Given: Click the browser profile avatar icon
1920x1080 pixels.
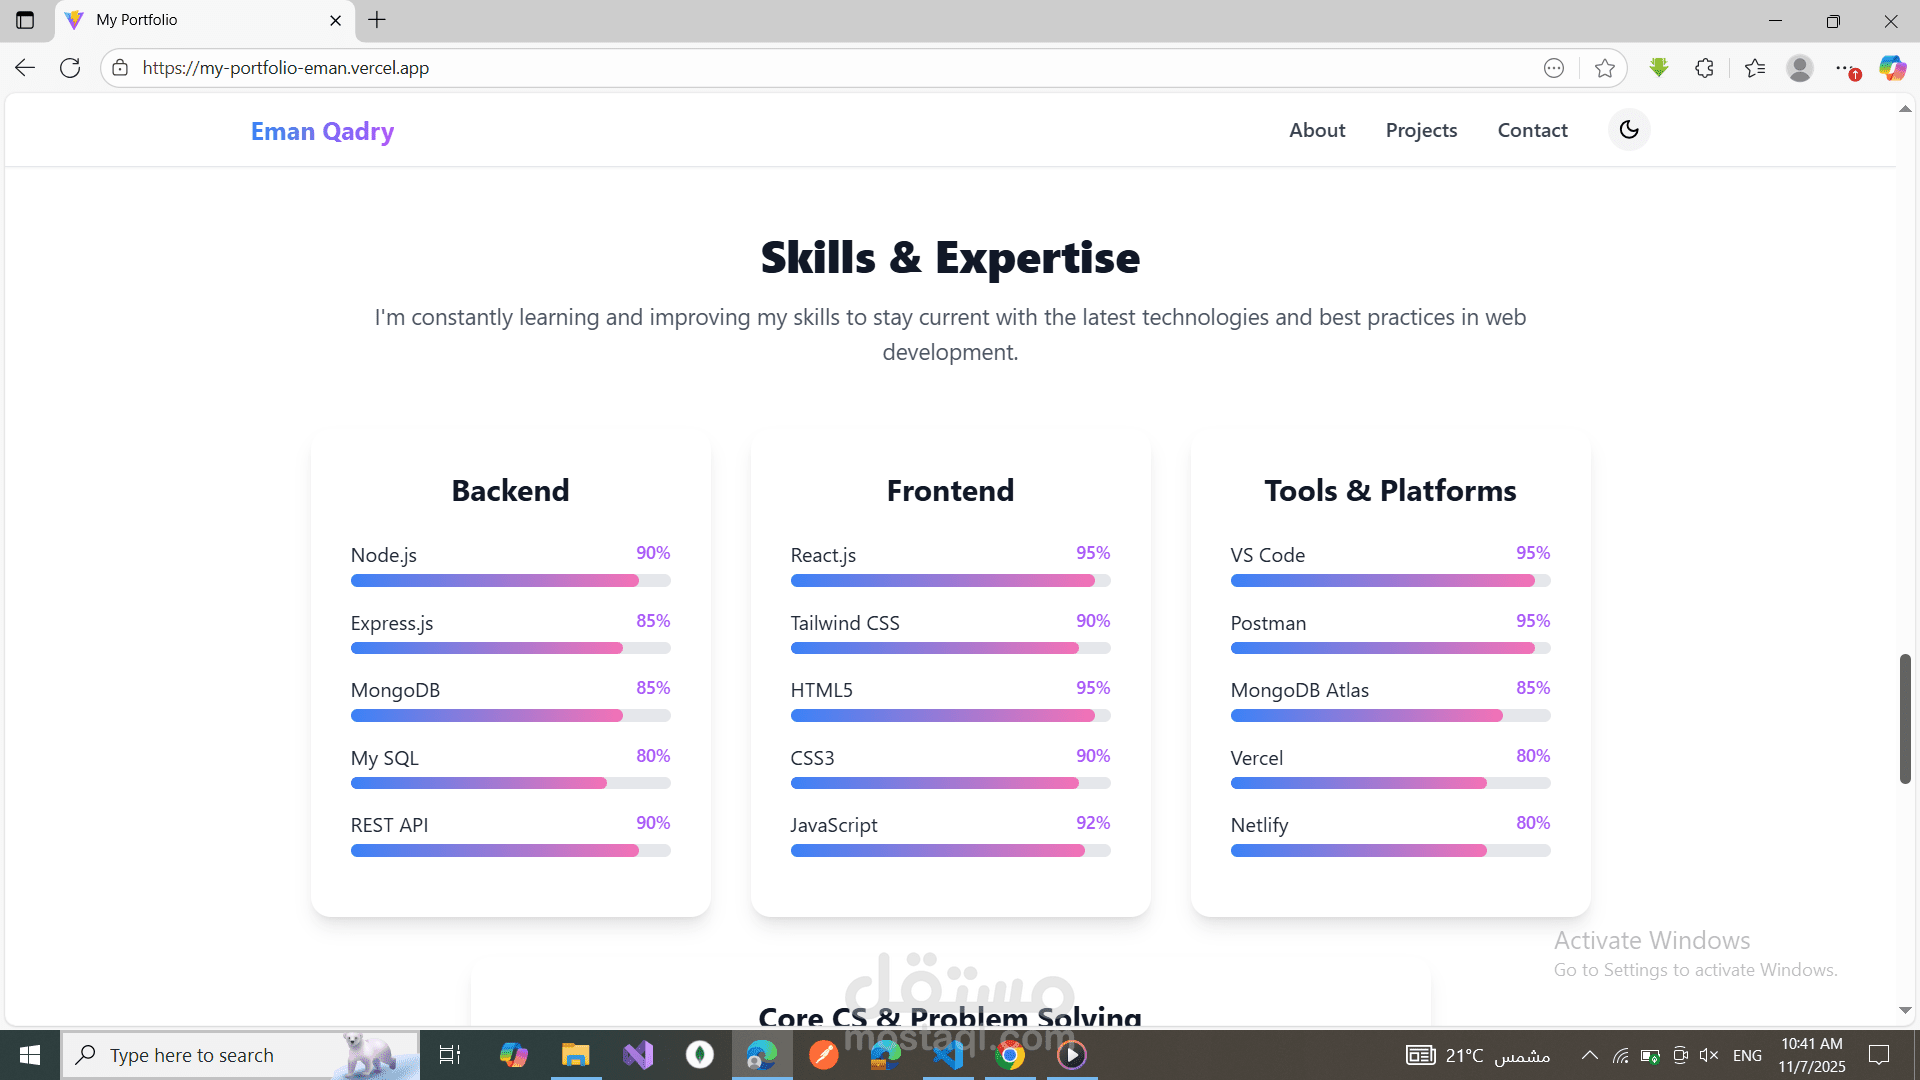Looking at the screenshot, I should (1800, 68).
